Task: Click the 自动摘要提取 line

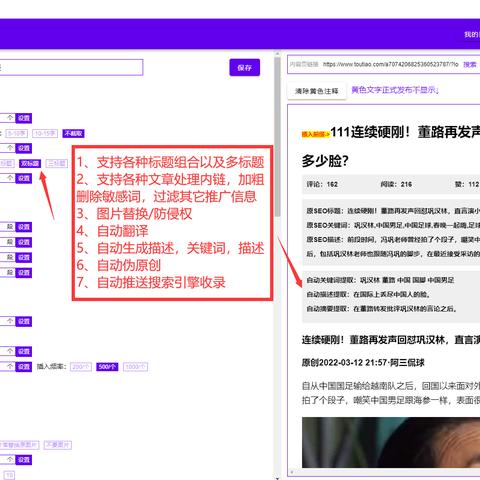Action: 381,309
